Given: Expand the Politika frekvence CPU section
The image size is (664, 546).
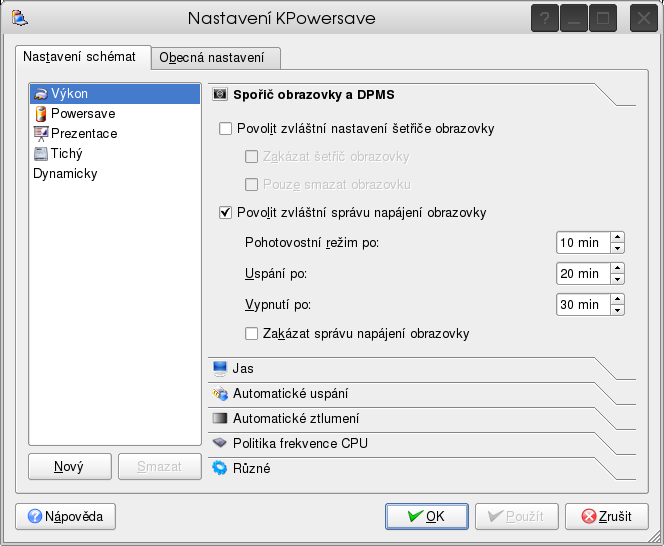Looking at the screenshot, I should pos(422,443).
